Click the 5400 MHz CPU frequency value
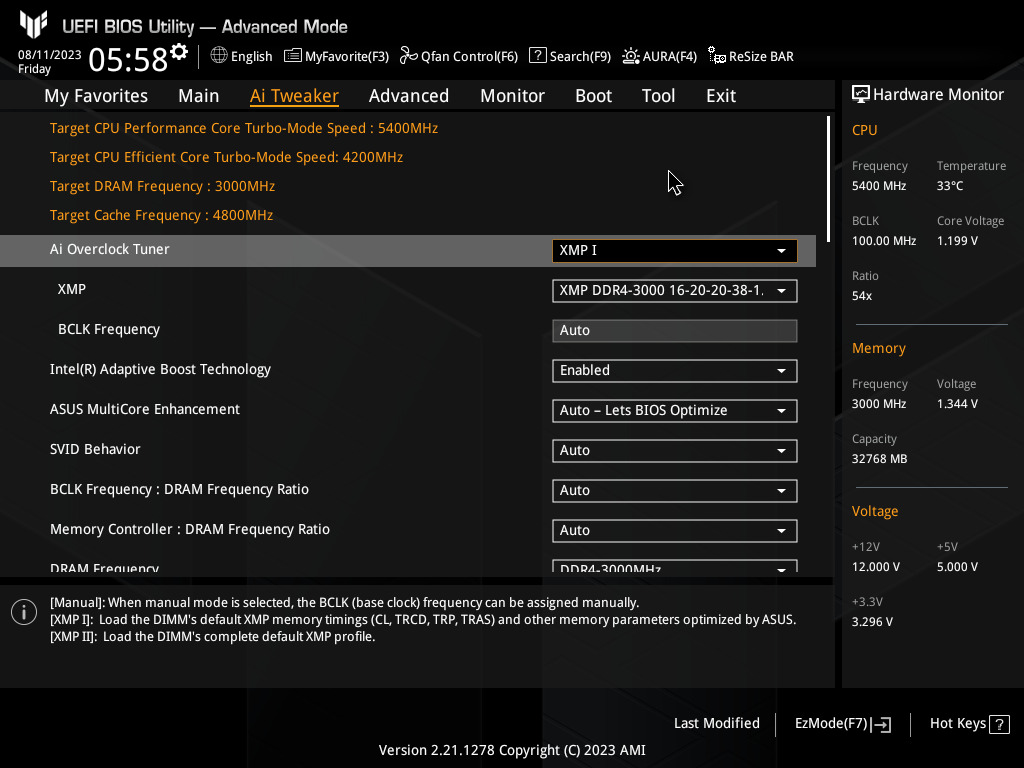 [x=879, y=186]
